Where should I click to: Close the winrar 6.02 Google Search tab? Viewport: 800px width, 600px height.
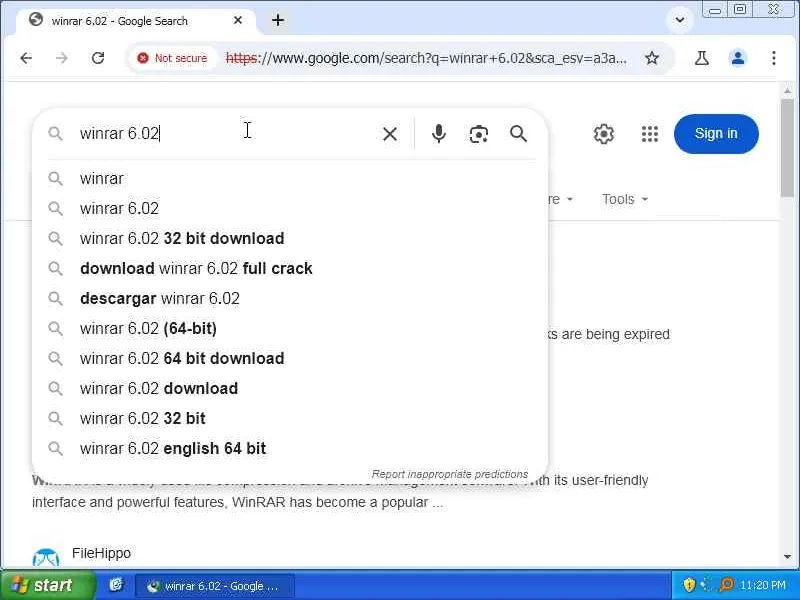(238, 20)
